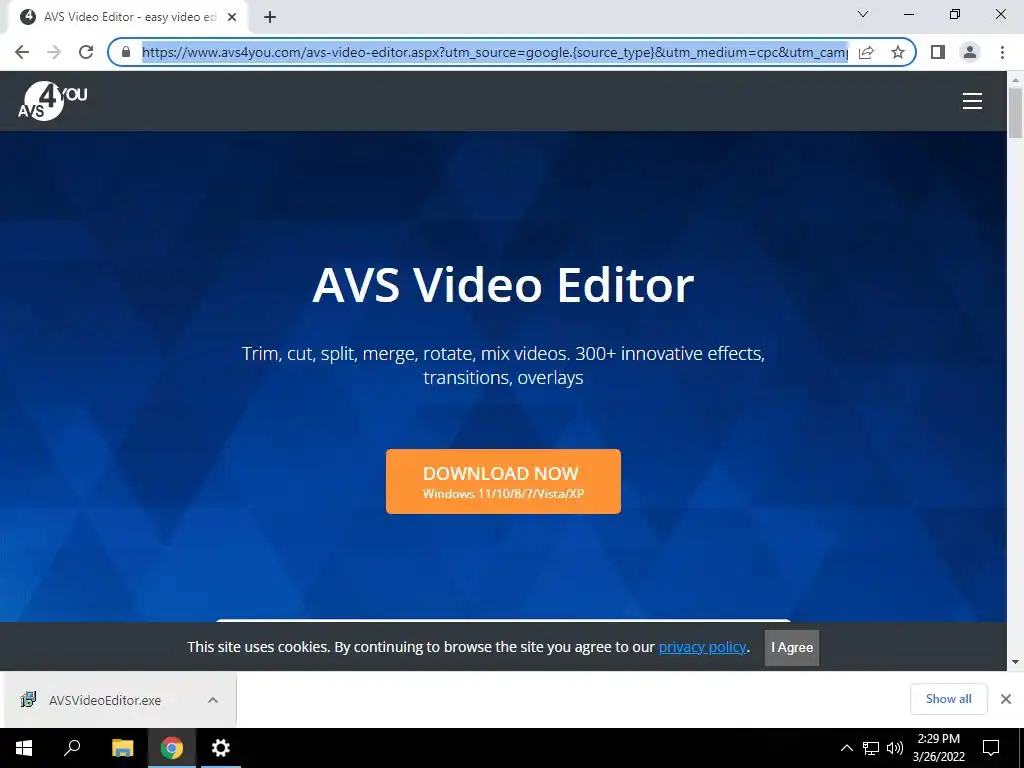Close the AVS Video Editor tab
Screen dimensions: 1024x768
232,17
